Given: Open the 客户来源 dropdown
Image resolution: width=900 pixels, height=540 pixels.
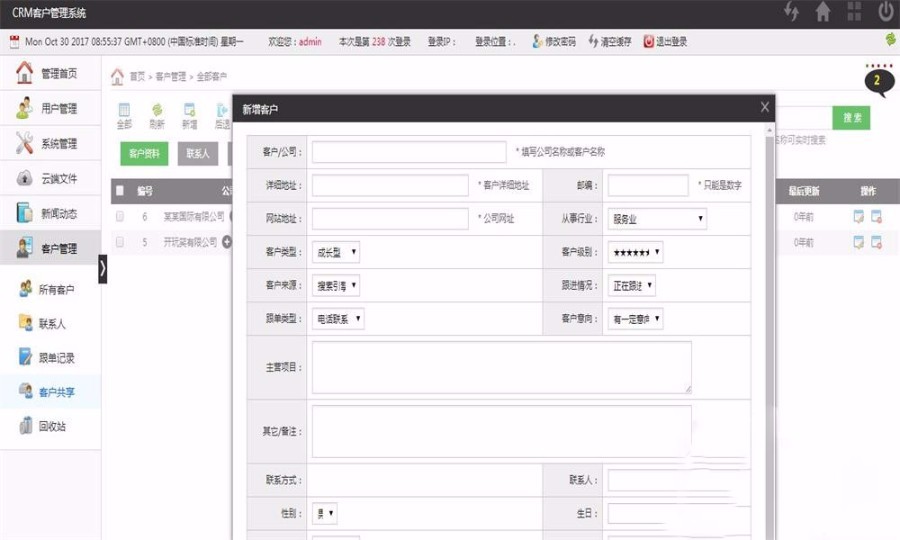Looking at the screenshot, I should click(336, 285).
